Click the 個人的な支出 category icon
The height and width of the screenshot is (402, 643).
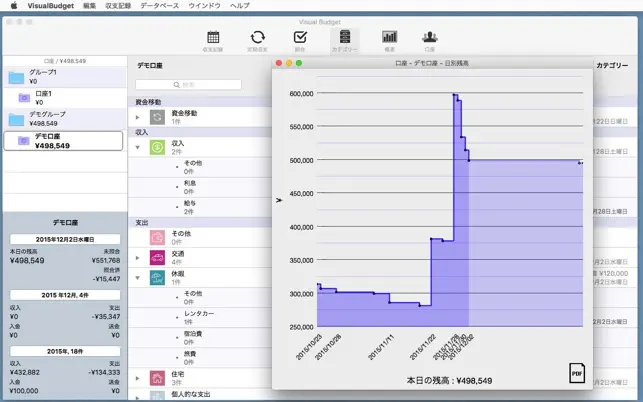(157, 396)
